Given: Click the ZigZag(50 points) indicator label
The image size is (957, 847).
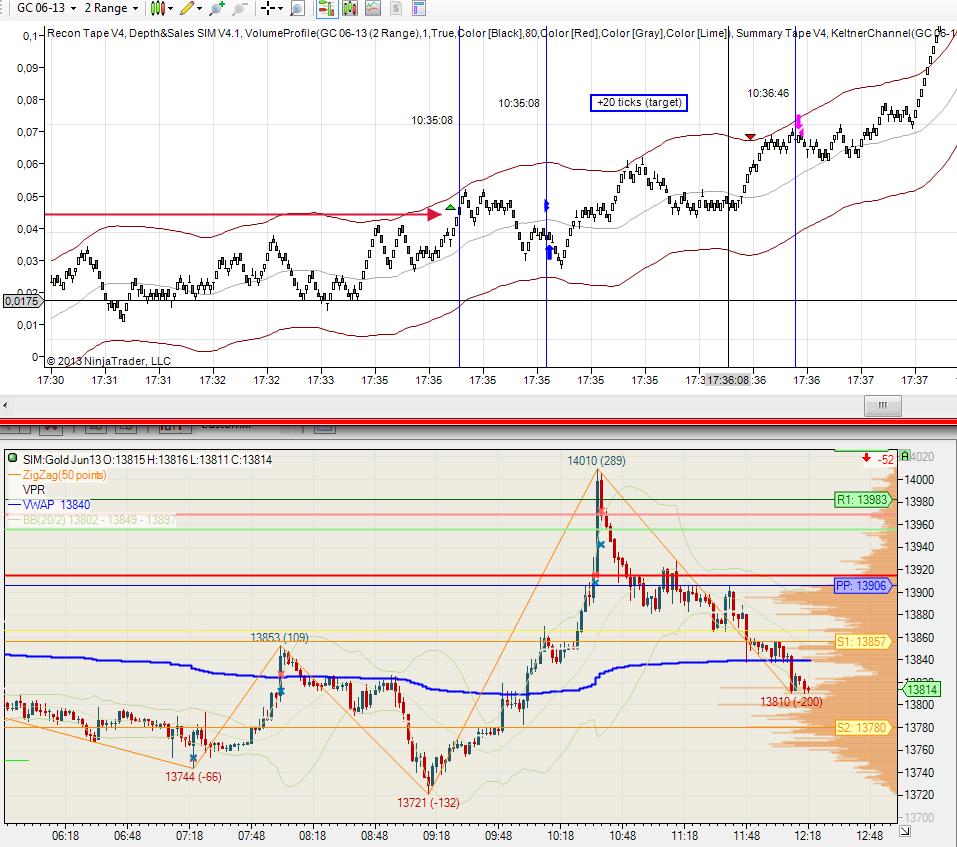Looking at the screenshot, I should click(64, 475).
